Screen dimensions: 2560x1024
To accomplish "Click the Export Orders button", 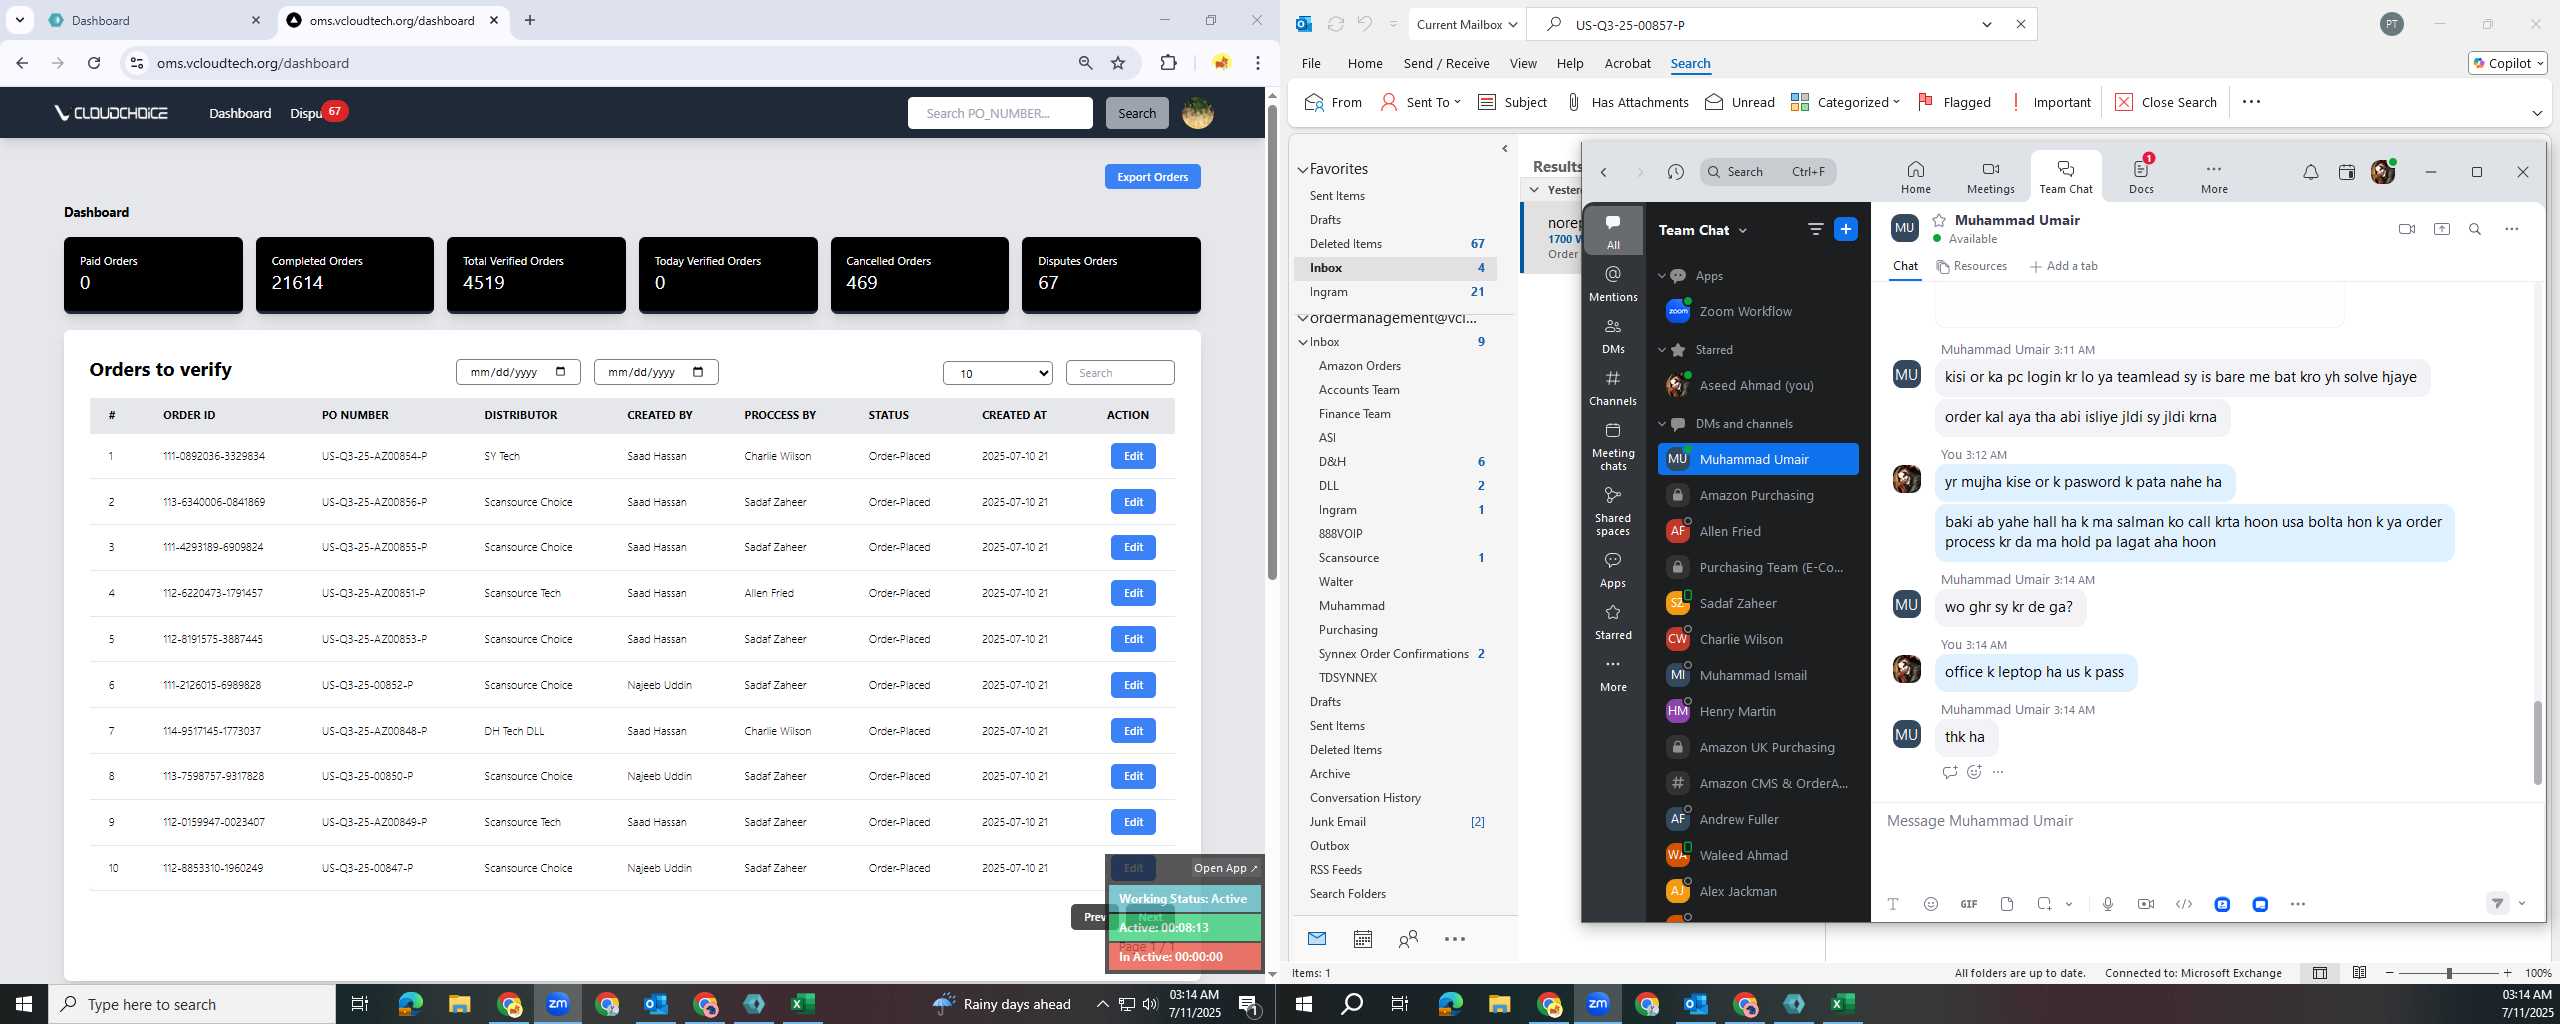I will tap(1152, 177).
